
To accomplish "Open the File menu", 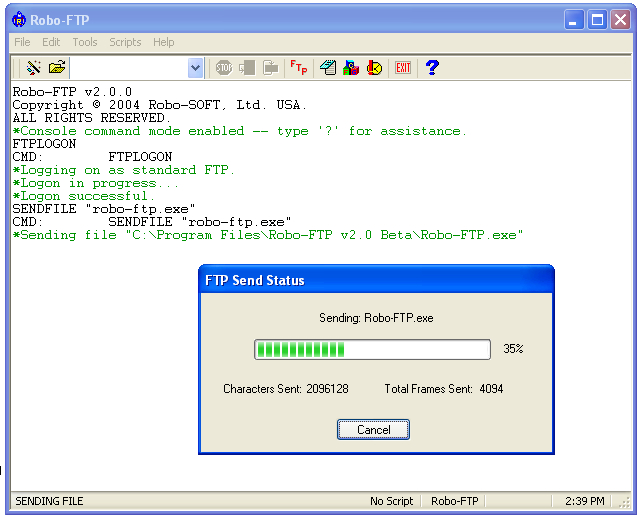I will (22, 42).
